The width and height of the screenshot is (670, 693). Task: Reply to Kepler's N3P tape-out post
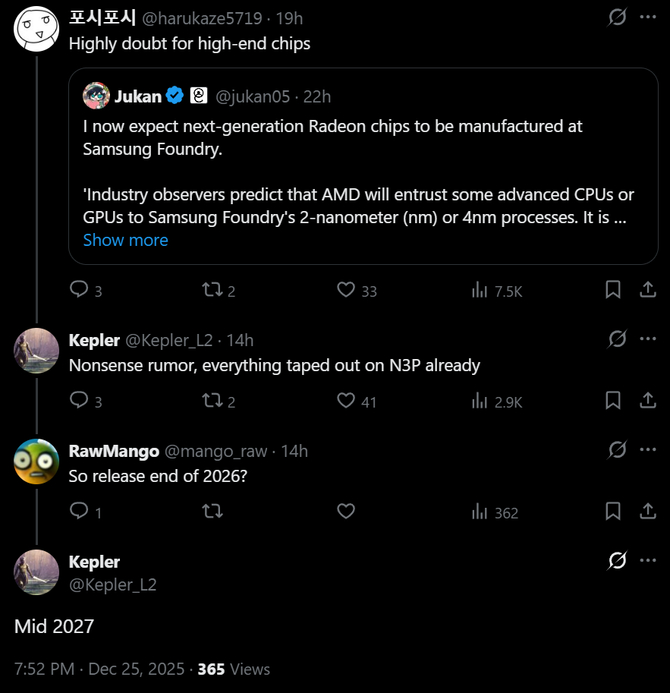[79, 401]
